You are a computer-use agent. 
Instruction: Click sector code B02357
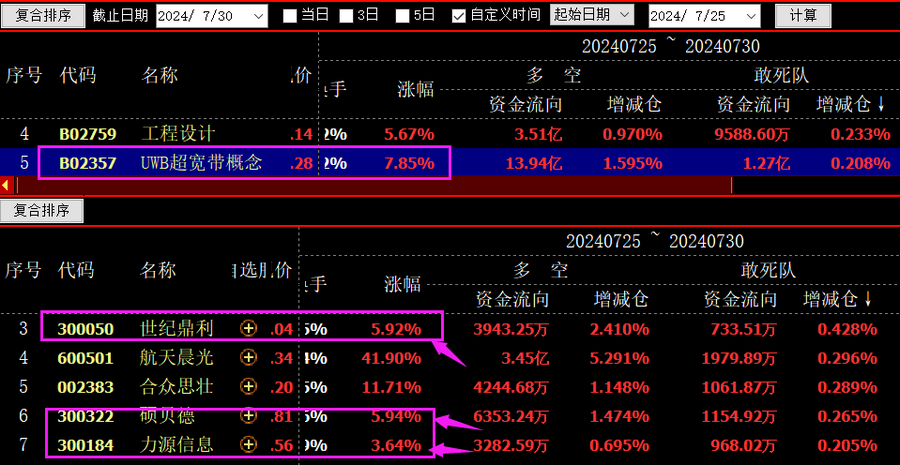[x=87, y=163]
